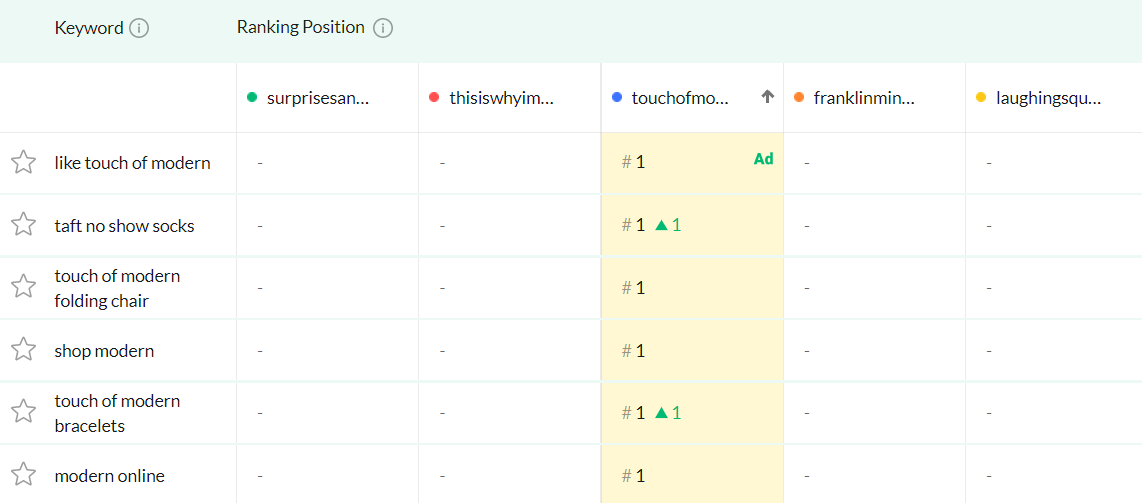Click the yellow dot beside laughingsqu…

981,98
